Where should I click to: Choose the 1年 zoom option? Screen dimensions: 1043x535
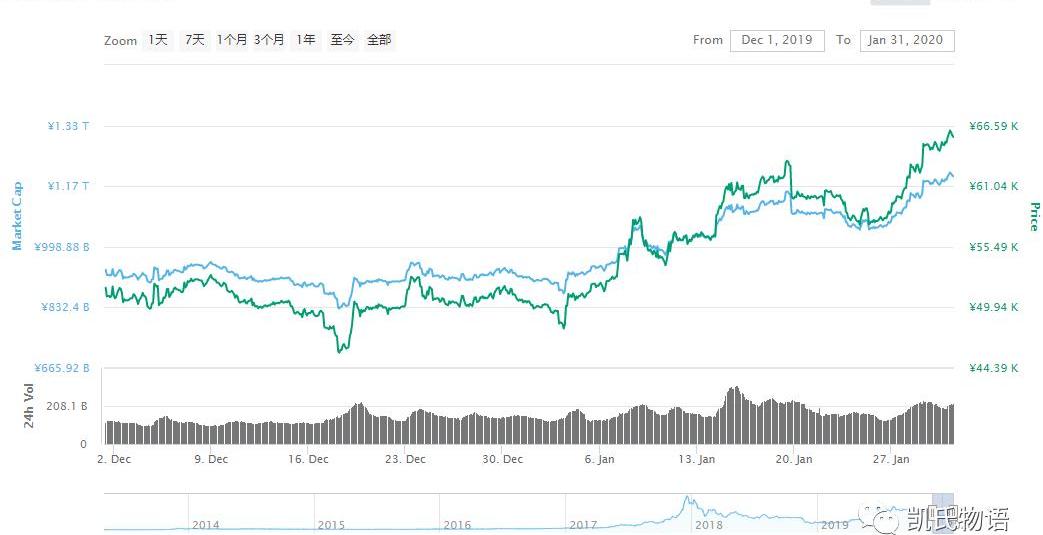click(x=306, y=40)
